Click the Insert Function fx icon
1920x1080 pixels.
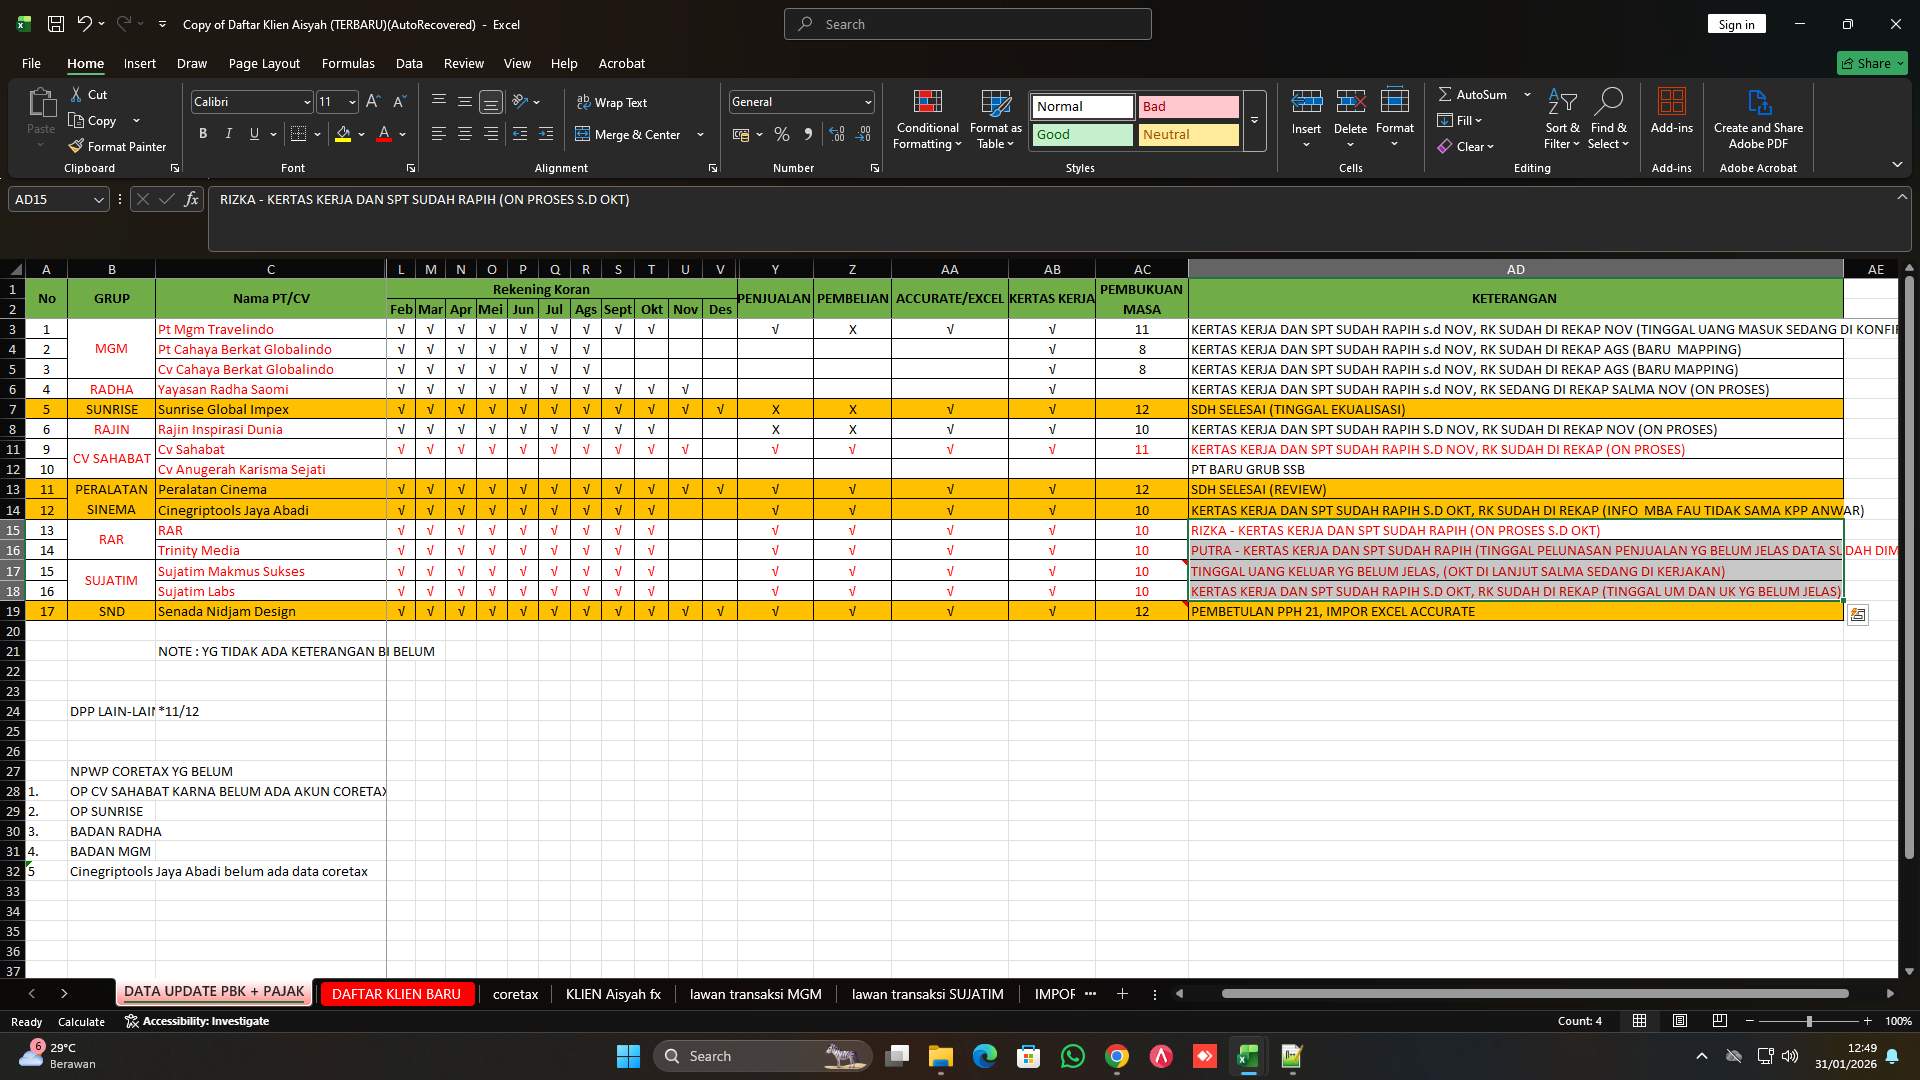point(191,199)
